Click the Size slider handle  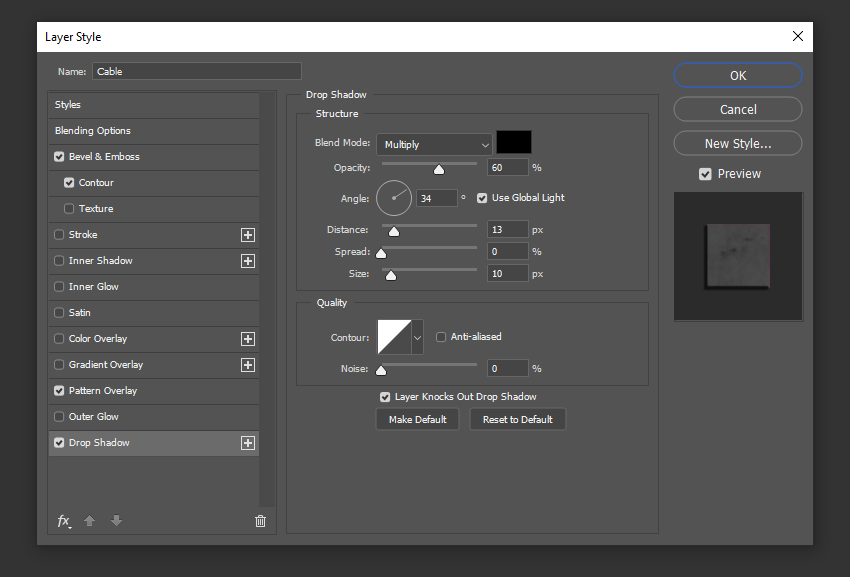(x=391, y=276)
